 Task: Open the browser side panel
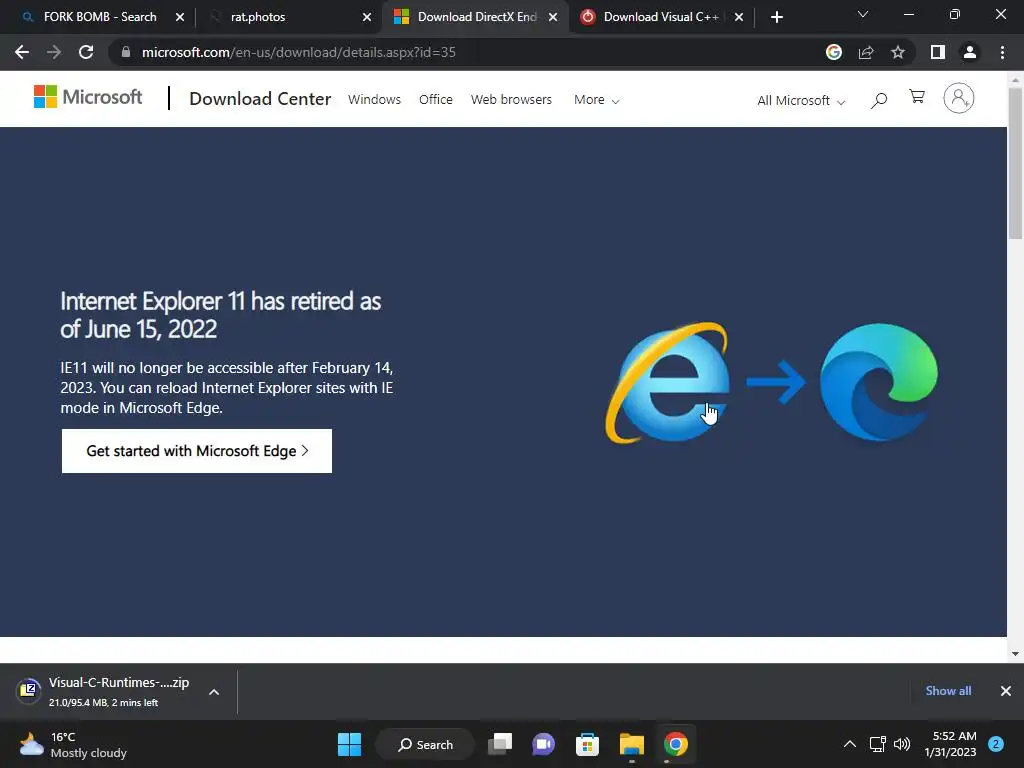[x=938, y=52]
